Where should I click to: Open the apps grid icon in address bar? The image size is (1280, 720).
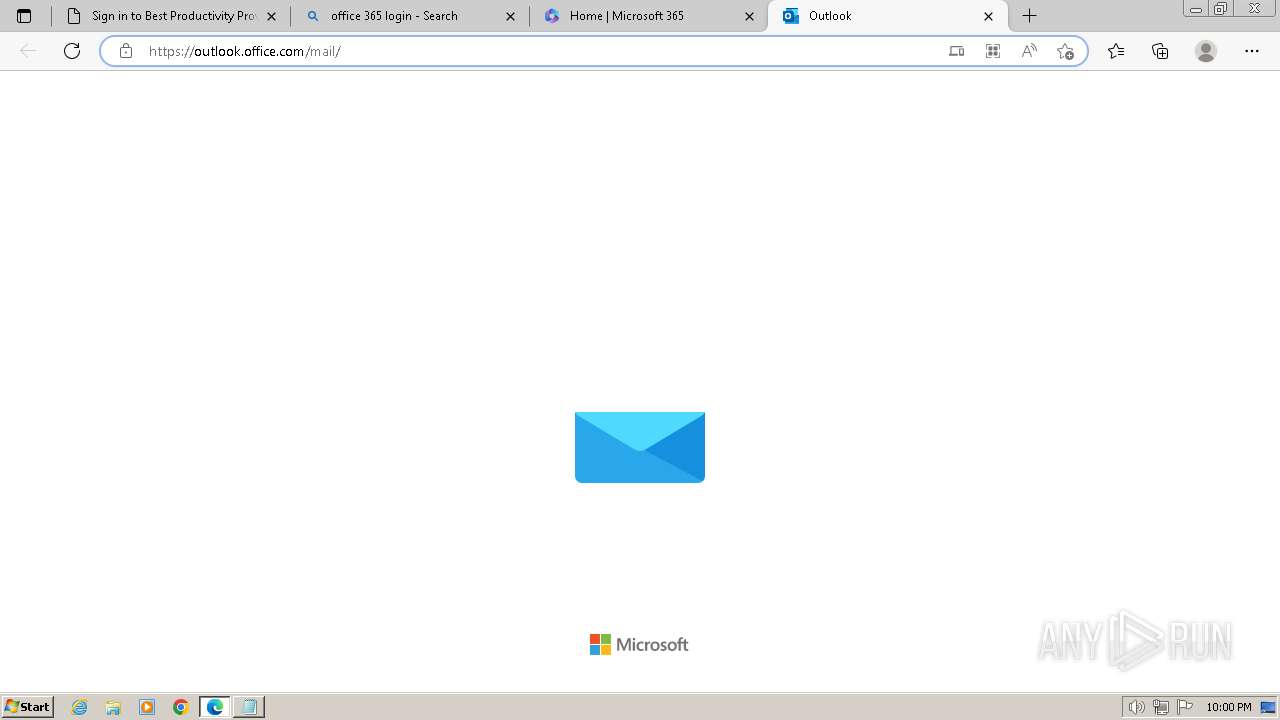point(993,51)
